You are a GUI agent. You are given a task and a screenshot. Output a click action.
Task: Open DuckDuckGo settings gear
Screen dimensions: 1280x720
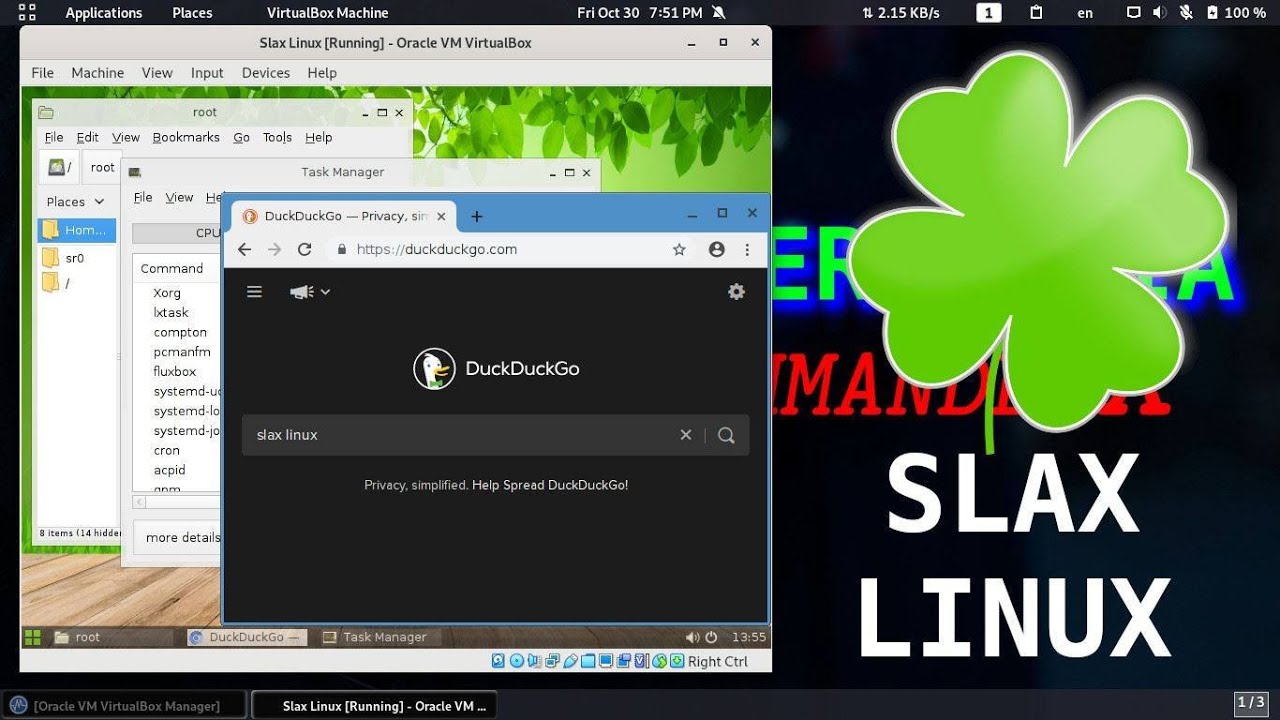[737, 292]
